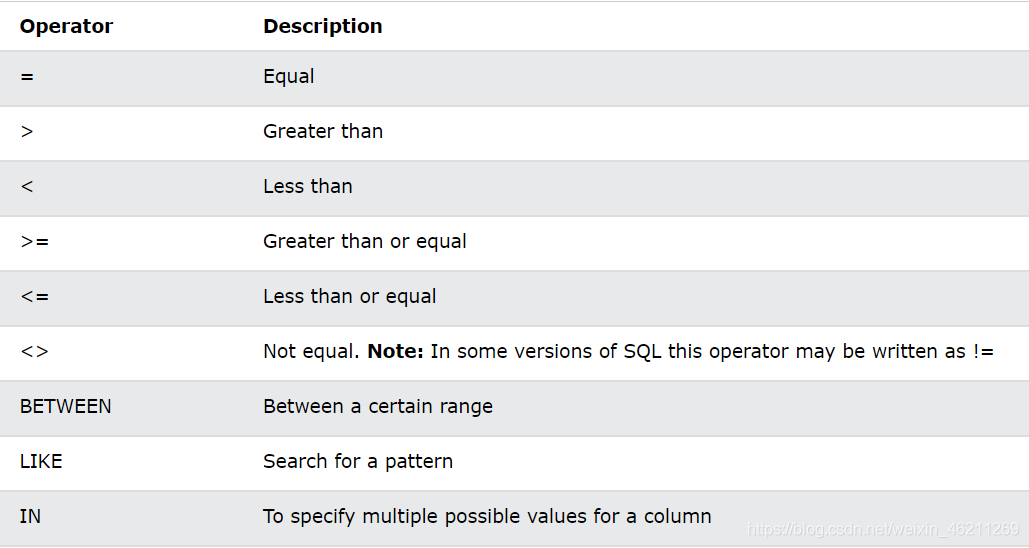Select the = operator cell
The height and width of the screenshot is (548, 1029).
(x=27, y=77)
